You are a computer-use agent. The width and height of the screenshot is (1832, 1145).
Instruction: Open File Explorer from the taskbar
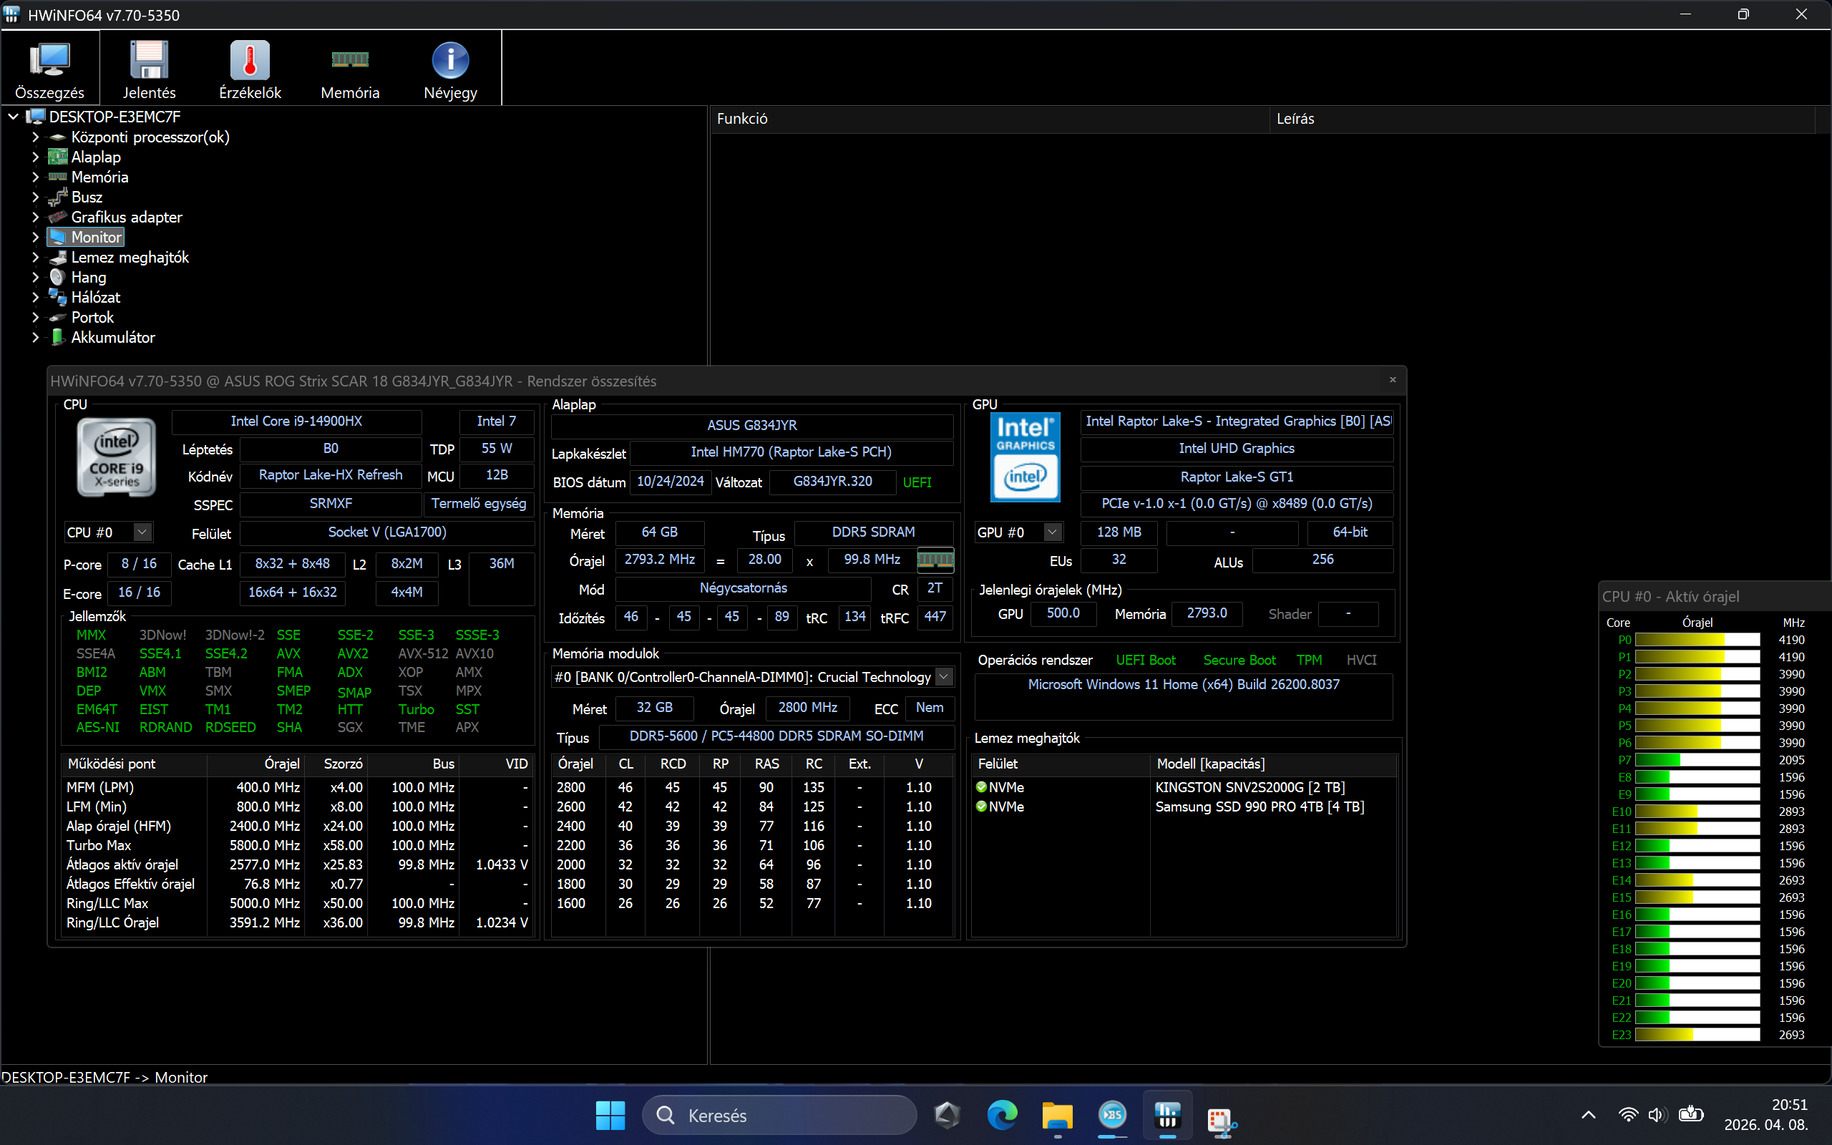(1057, 1115)
